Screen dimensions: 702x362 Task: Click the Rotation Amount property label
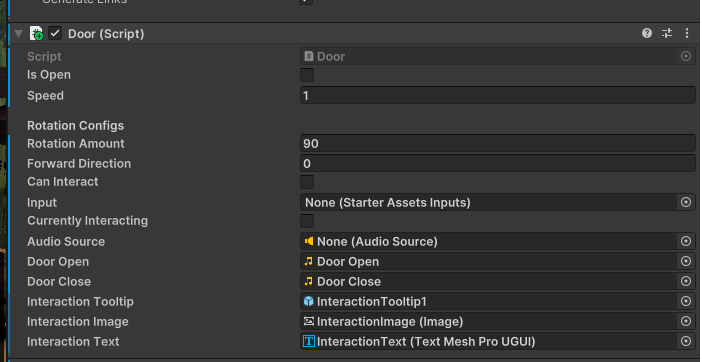(x=76, y=143)
